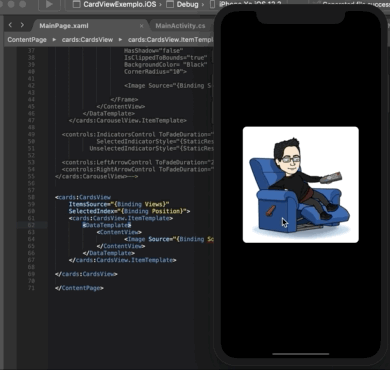Click line number 62 in the gutter

click(x=31, y=225)
